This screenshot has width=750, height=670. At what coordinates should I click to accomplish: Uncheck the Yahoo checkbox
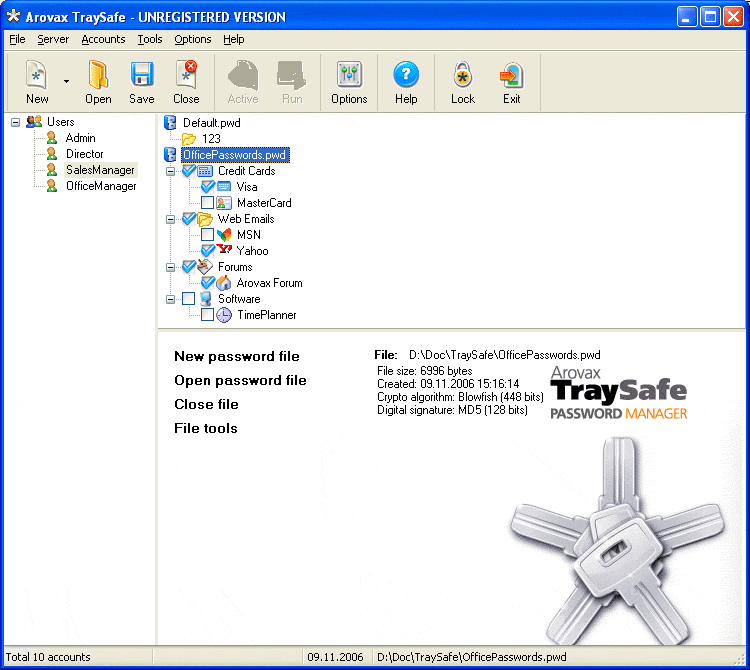point(208,251)
